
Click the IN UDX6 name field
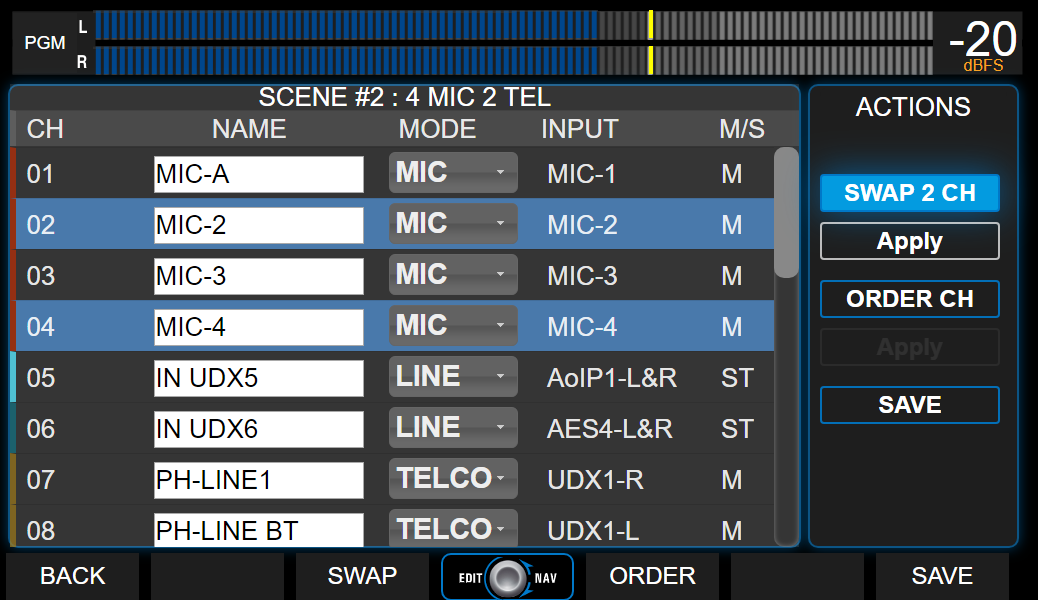click(258, 428)
